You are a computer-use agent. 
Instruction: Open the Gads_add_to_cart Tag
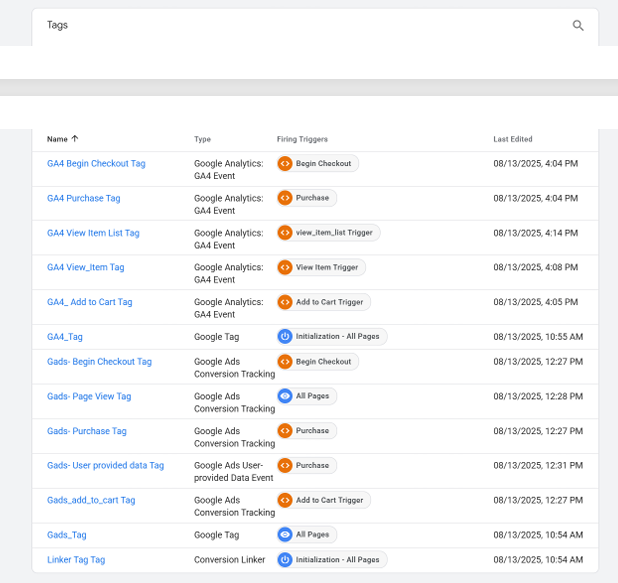coord(91,500)
